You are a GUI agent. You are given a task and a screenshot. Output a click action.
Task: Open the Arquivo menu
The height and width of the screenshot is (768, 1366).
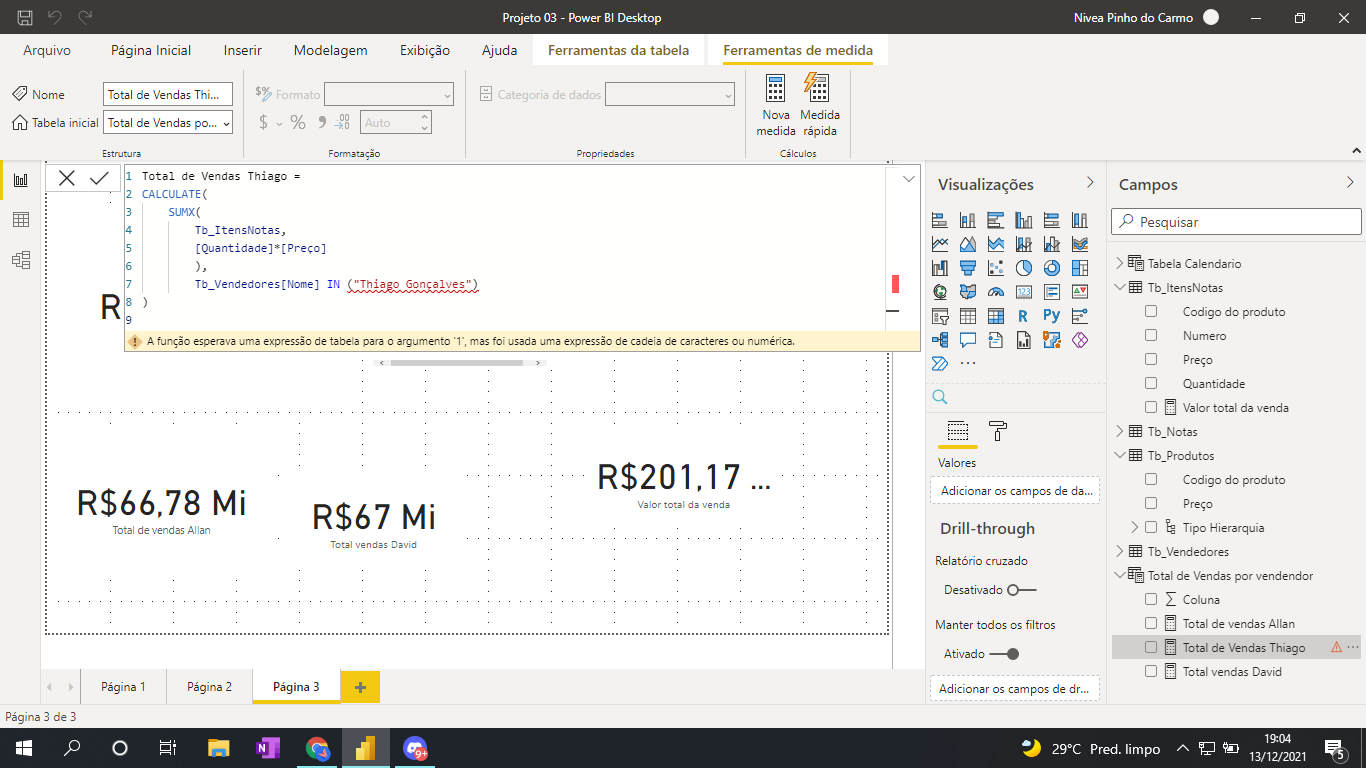(x=47, y=50)
